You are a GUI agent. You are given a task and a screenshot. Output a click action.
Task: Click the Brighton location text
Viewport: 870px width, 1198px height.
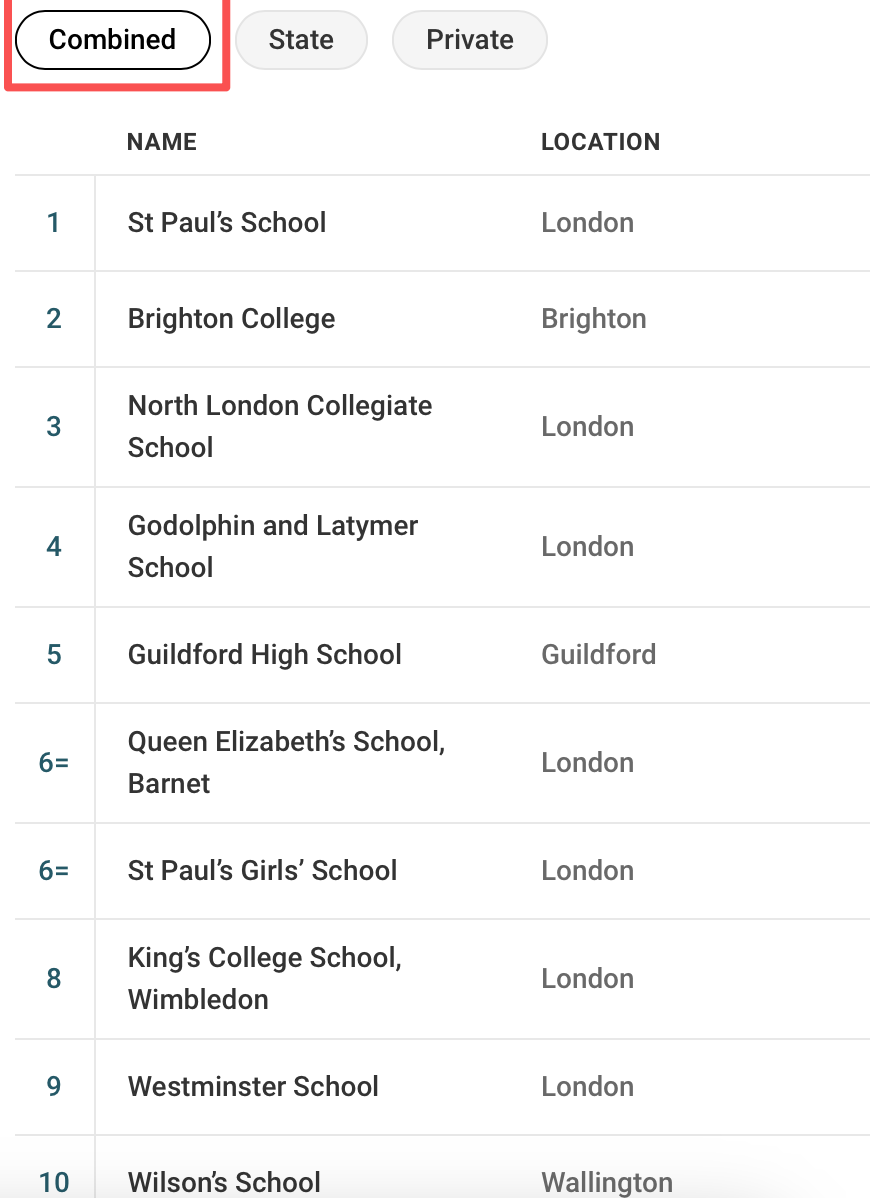pos(593,319)
